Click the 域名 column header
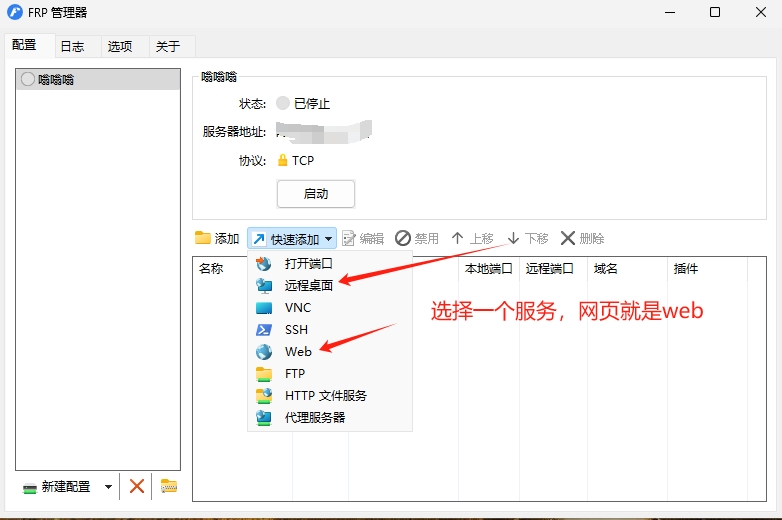The height and width of the screenshot is (520, 782). coord(606,269)
